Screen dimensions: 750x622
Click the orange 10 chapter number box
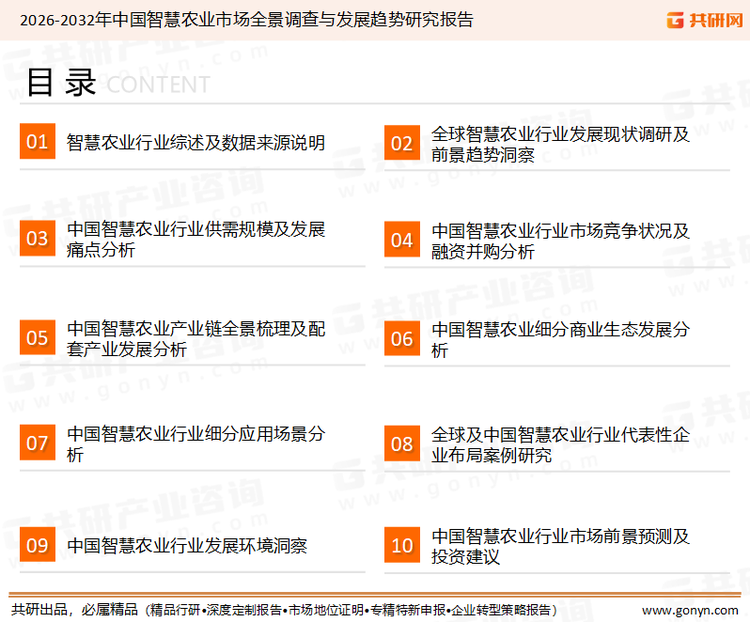[402, 545]
